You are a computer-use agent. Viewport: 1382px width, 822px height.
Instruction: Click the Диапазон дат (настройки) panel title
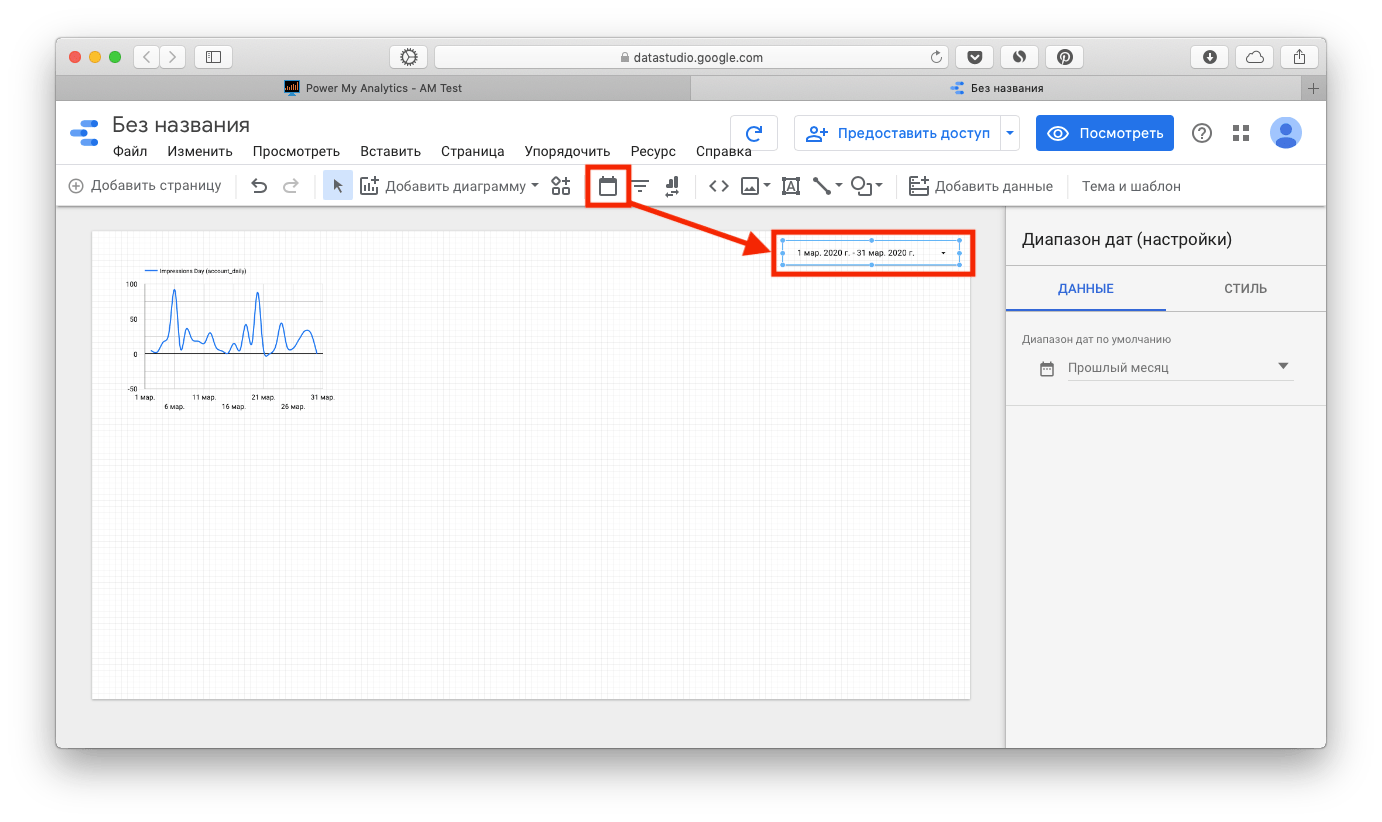click(x=1127, y=240)
